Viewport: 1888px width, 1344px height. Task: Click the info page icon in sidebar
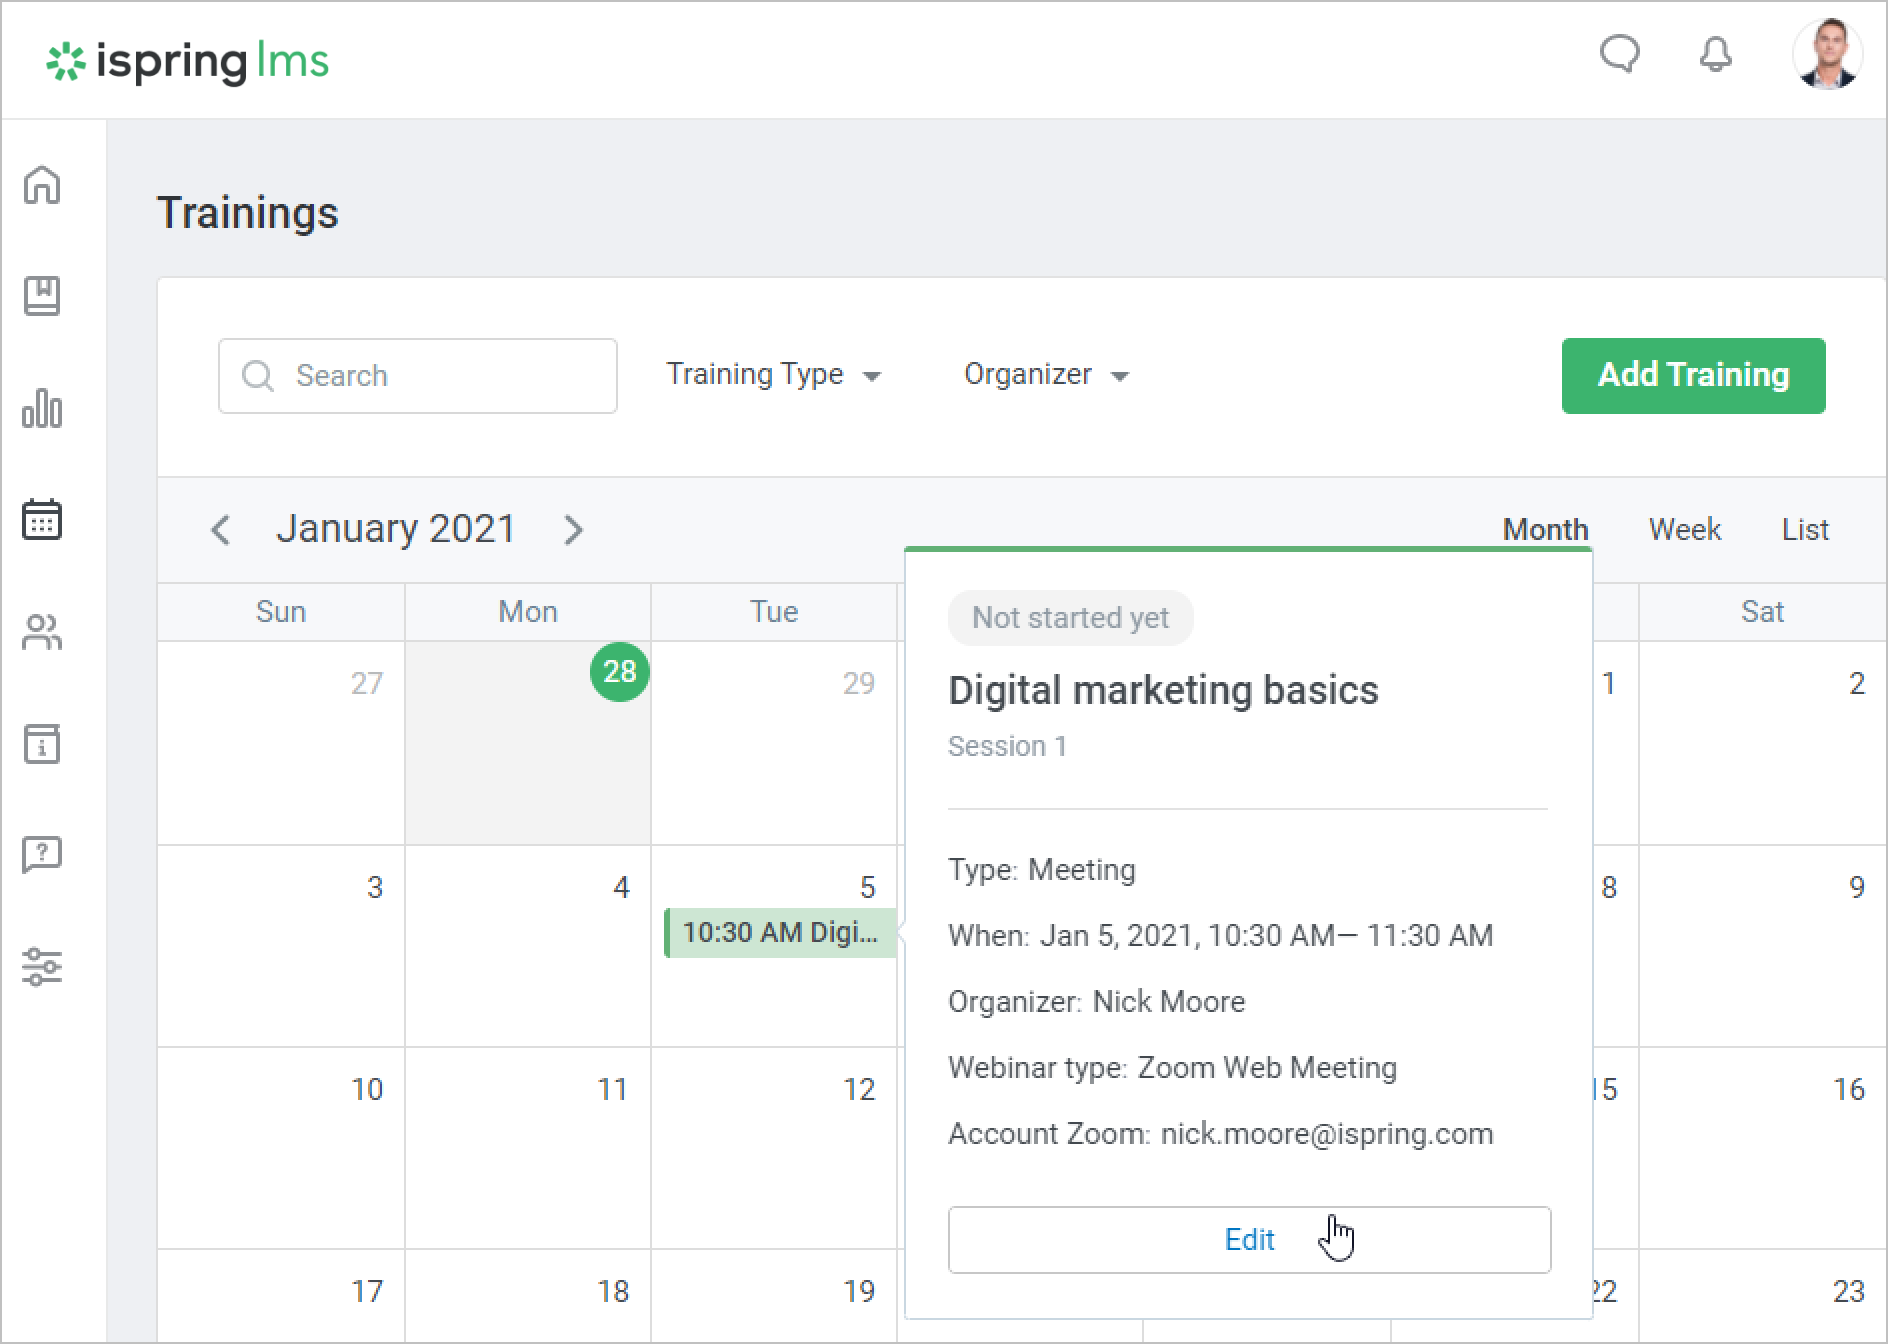click(42, 744)
